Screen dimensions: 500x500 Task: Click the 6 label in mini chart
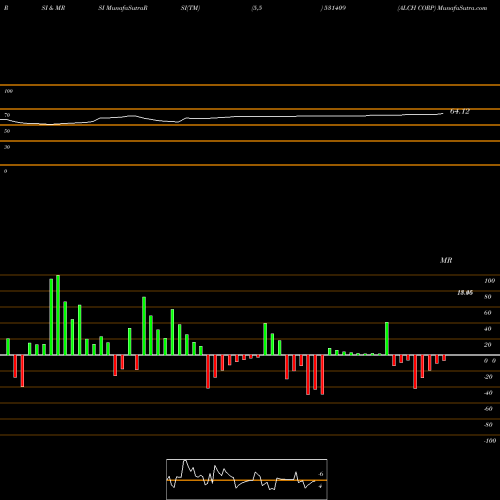[x=321, y=474]
